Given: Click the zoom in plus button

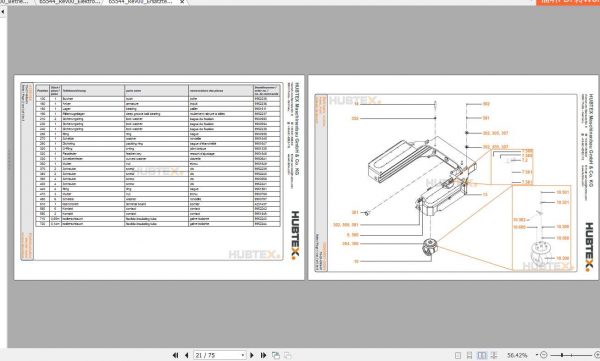Looking at the screenshot, I should pyautogui.click(x=597, y=355).
